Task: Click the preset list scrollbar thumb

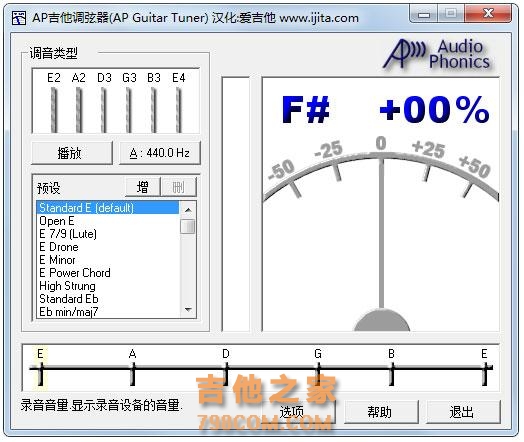Action: tap(188, 226)
